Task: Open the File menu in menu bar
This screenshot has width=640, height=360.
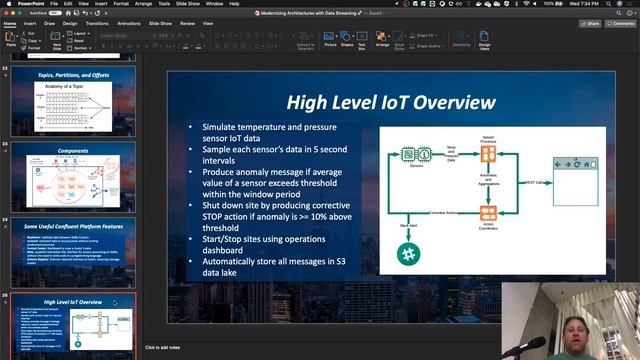Action: [54, 4]
